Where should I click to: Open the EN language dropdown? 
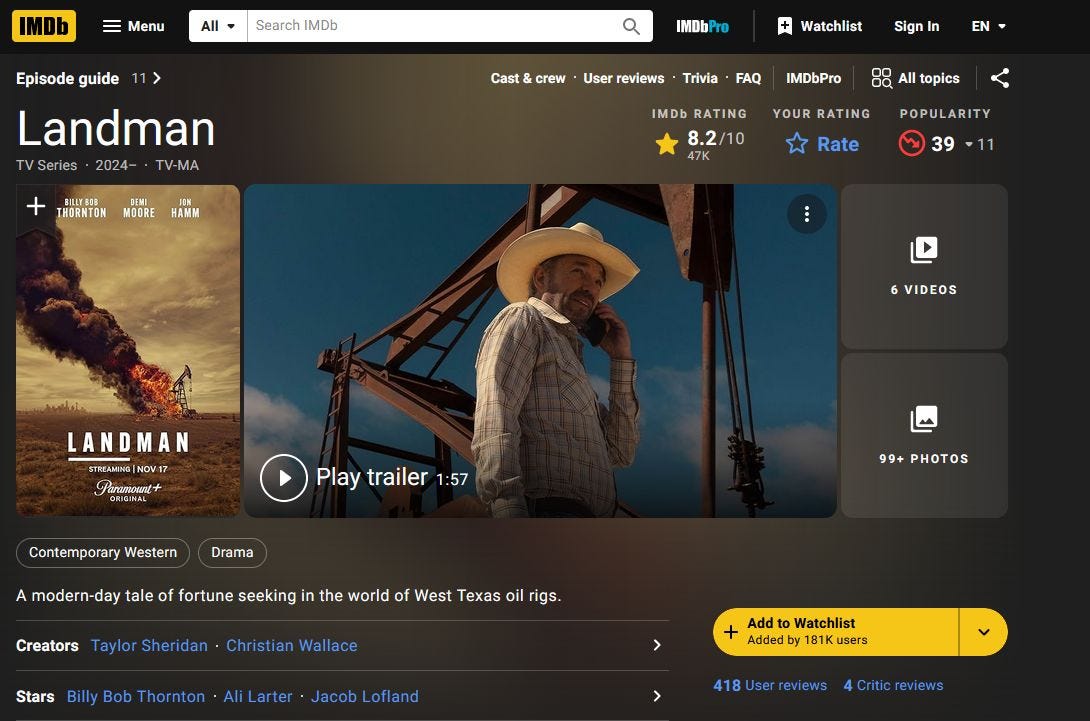click(988, 26)
